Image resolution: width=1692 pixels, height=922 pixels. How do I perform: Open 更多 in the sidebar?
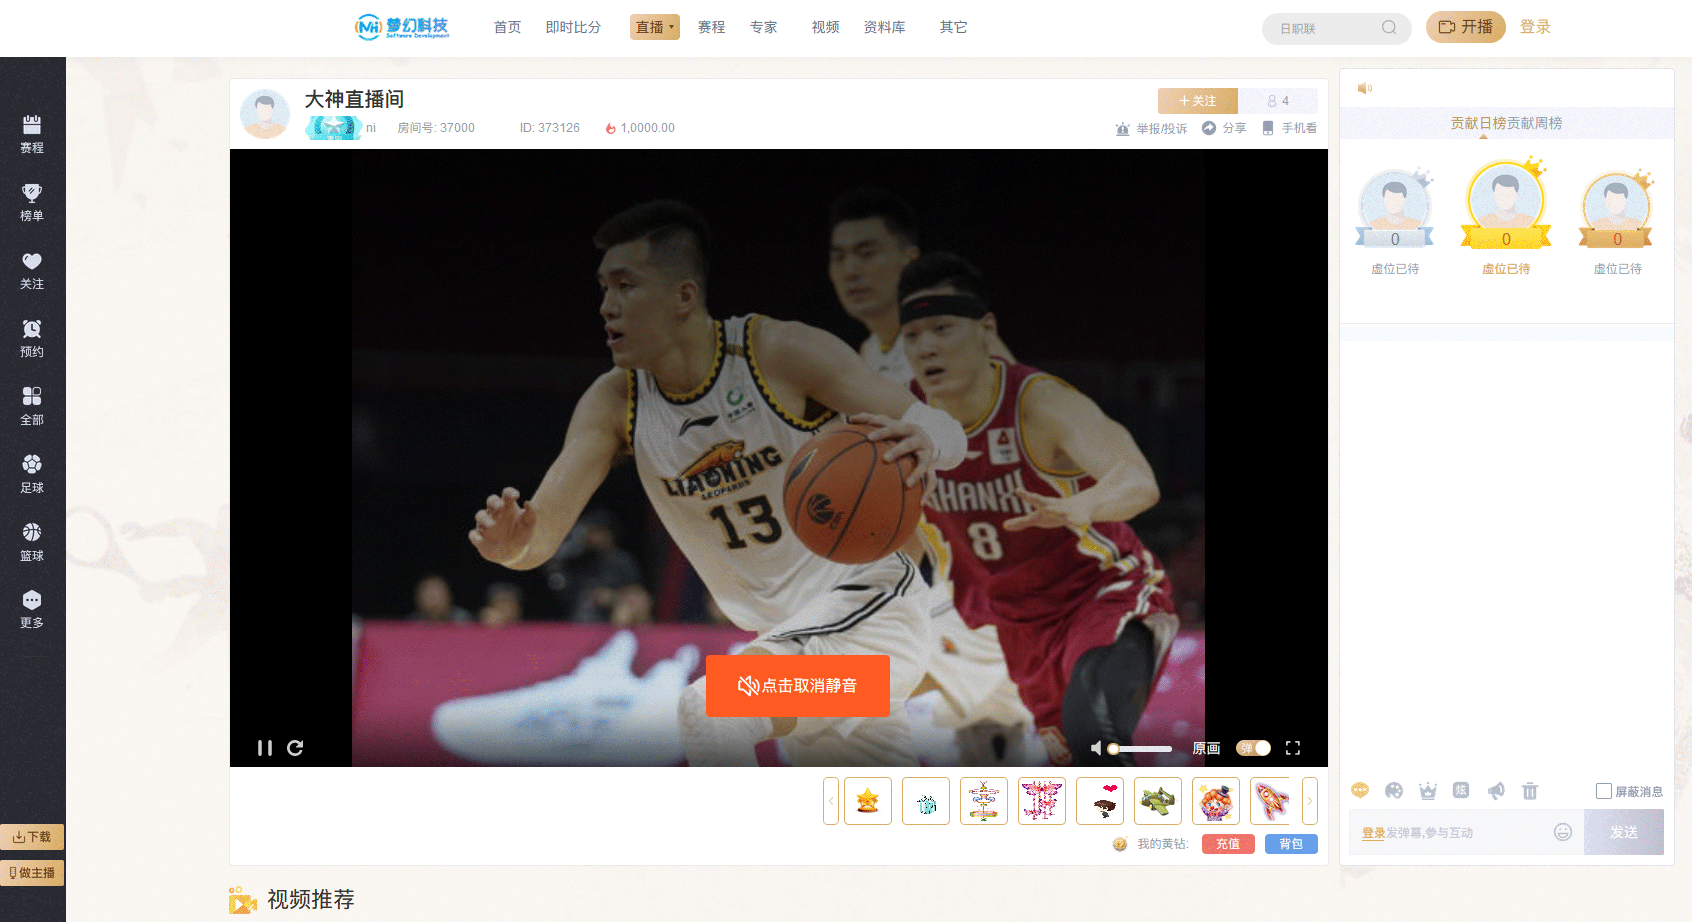tap(32, 609)
